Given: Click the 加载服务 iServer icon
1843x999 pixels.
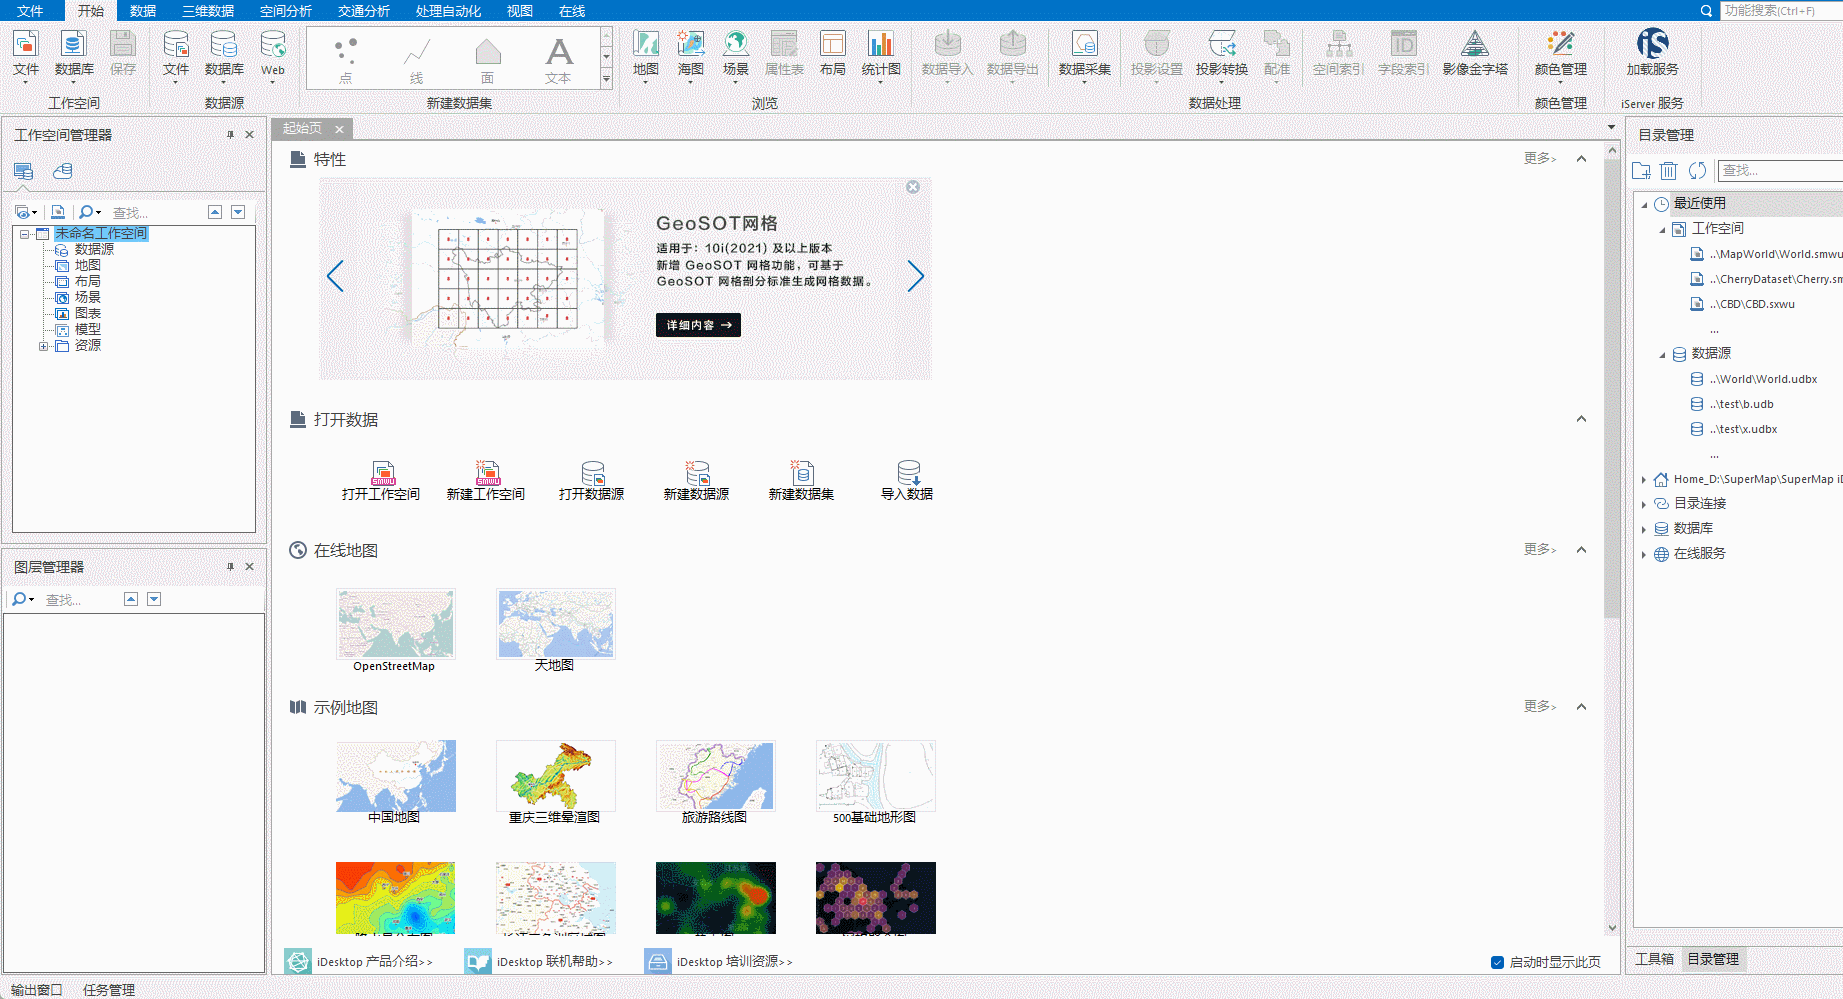Looking at the screenshot, I should point(1652,45).
